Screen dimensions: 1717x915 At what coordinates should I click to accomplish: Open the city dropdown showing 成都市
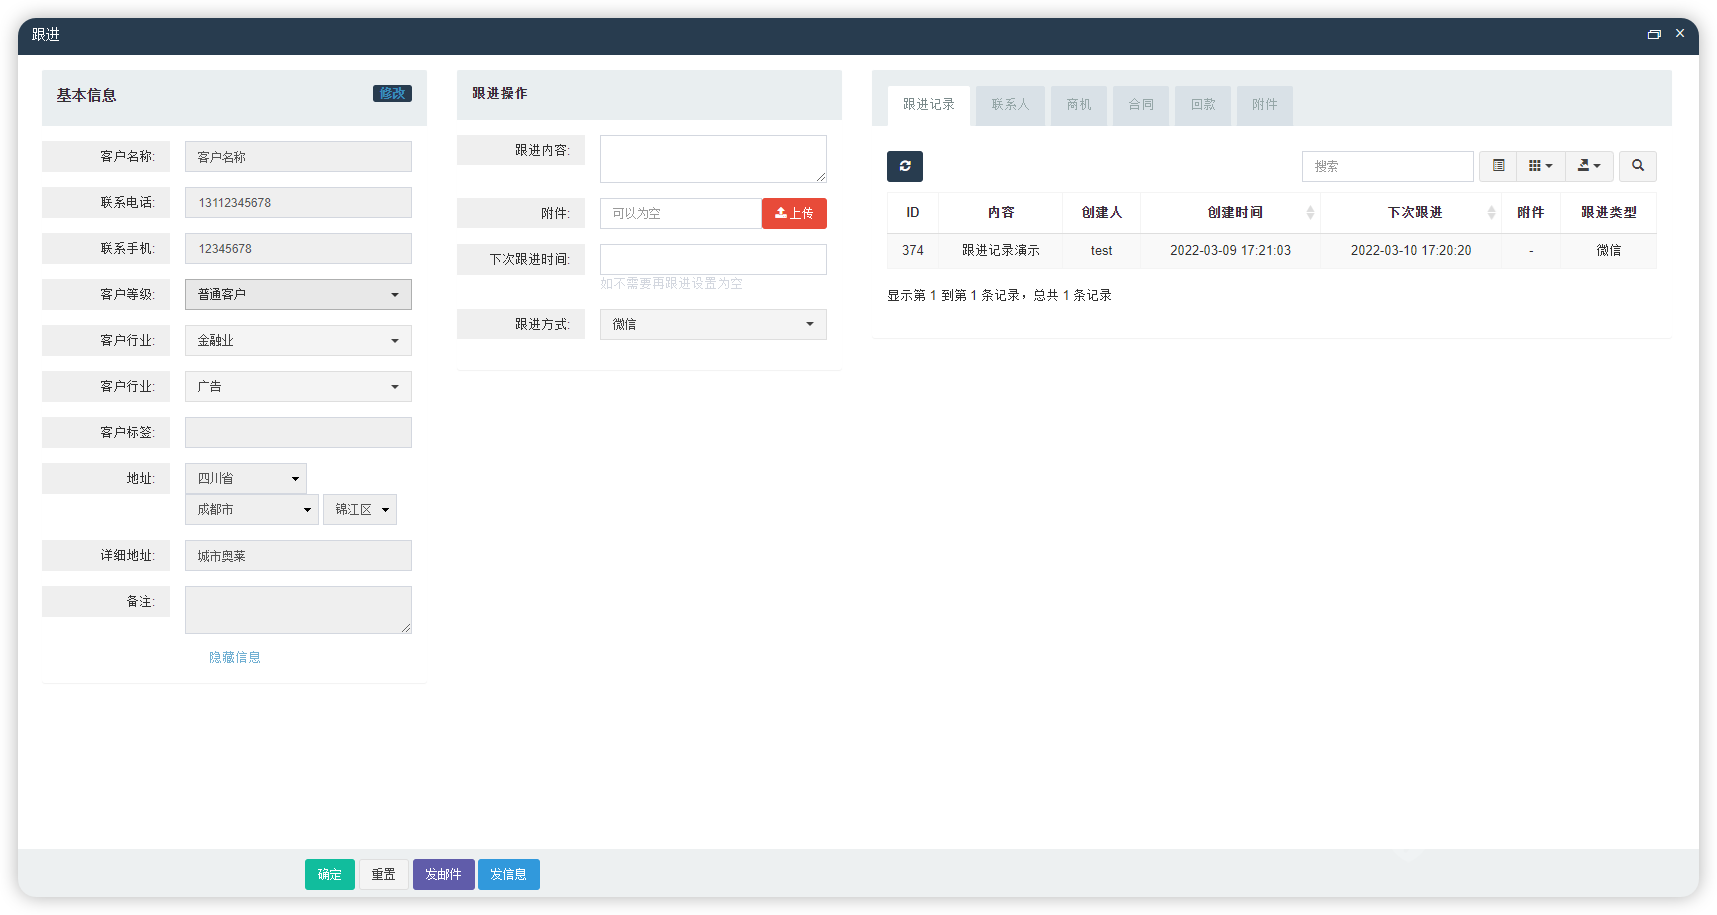tap(252, 509)
